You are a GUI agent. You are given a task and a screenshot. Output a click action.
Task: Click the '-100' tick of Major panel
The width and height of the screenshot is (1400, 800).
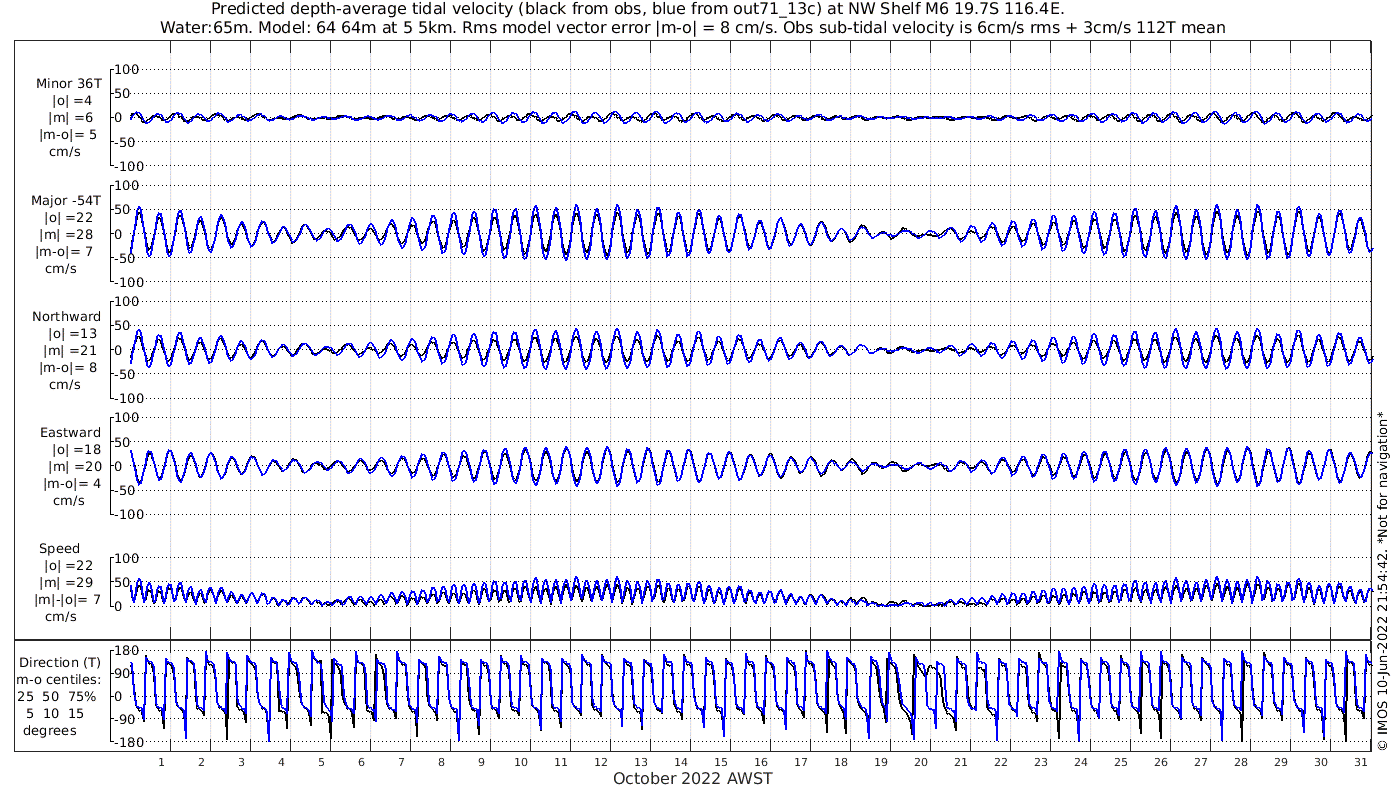coord(129,282)
